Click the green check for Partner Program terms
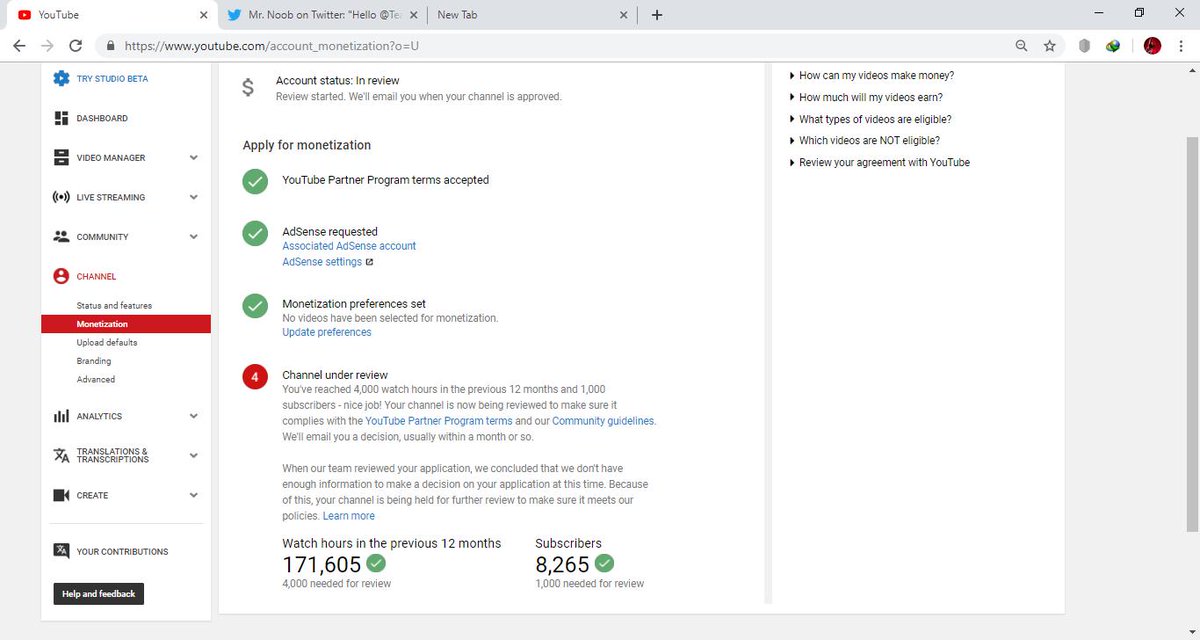The width and height of the screenshot is (1200, 640). (255, 182)
